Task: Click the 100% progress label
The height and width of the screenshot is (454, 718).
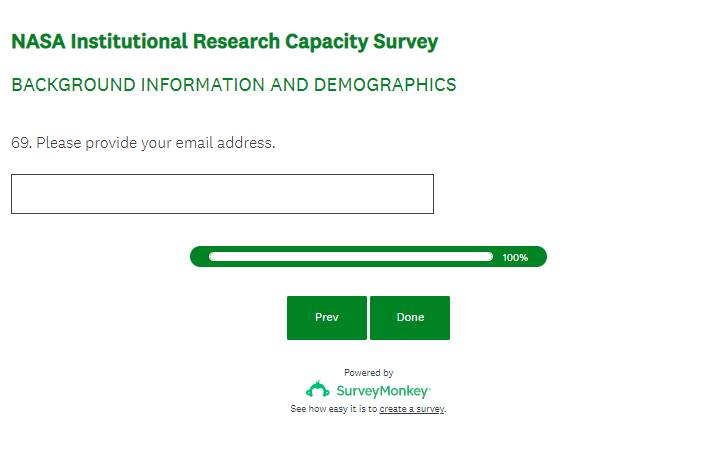Action: coord(515,258)
